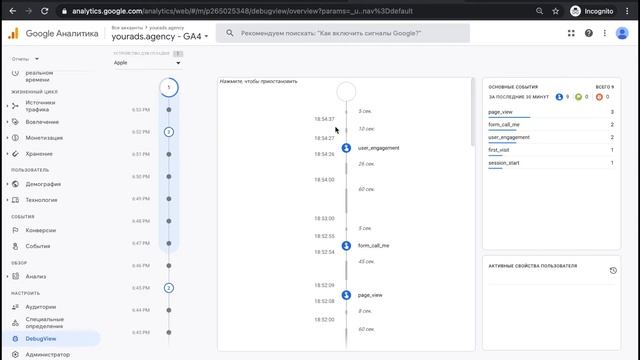Open the Google apps grid icon
The image size is (640, 360).
(571, 33)
